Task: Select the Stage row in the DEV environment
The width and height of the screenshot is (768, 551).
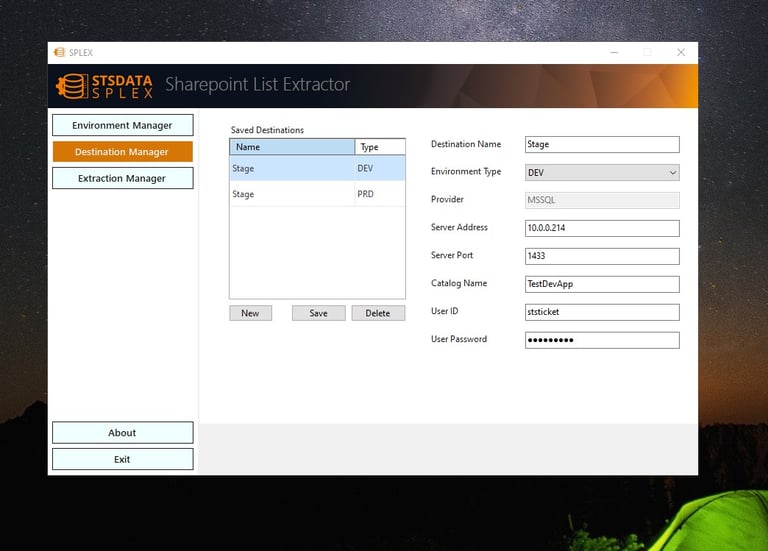Action: (x=317, y=168)
